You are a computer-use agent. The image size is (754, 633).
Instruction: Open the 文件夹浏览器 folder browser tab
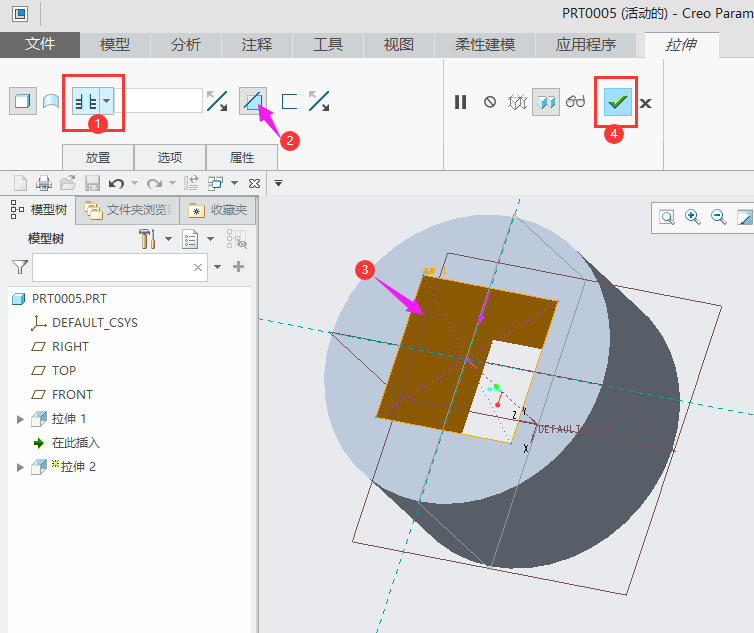pyautogui.click(x=130, y=210)
